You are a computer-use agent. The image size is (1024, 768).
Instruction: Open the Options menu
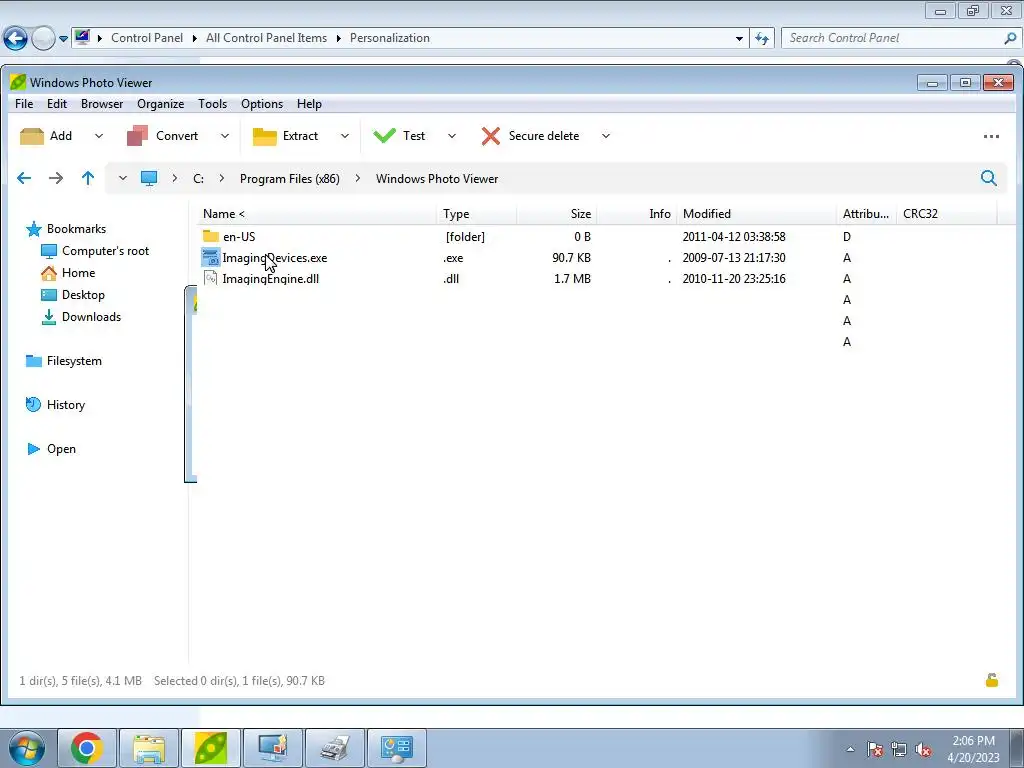click(262, 104)
